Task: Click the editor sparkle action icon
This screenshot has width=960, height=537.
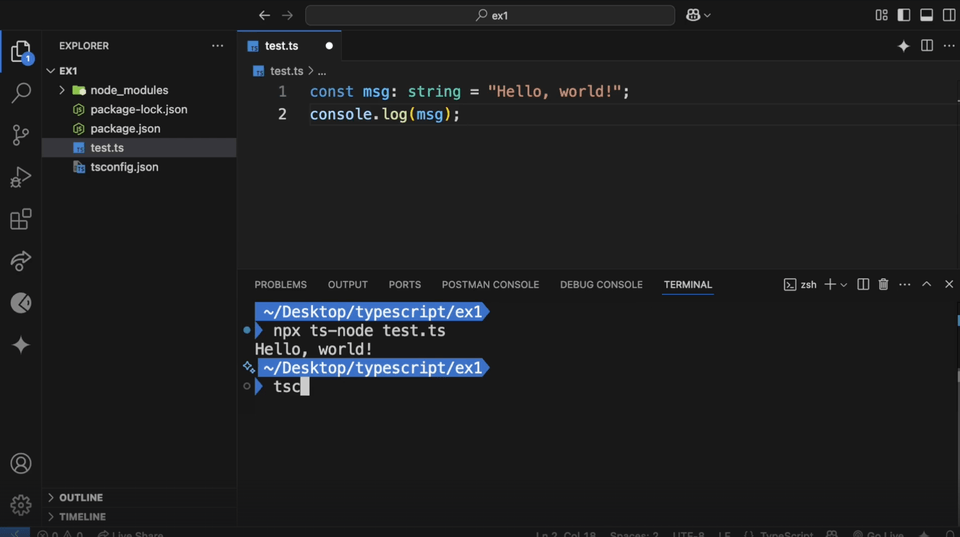Action: tap(904, 46)
